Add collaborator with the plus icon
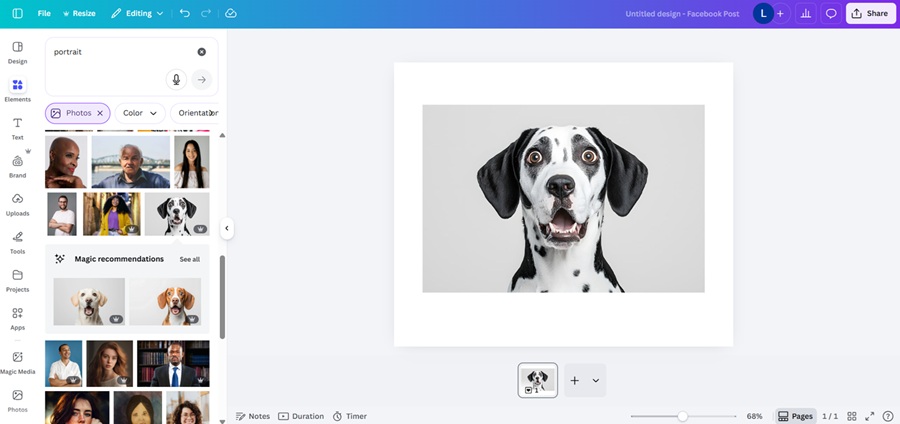The image size is (900, 424). (x=780, y=13)
